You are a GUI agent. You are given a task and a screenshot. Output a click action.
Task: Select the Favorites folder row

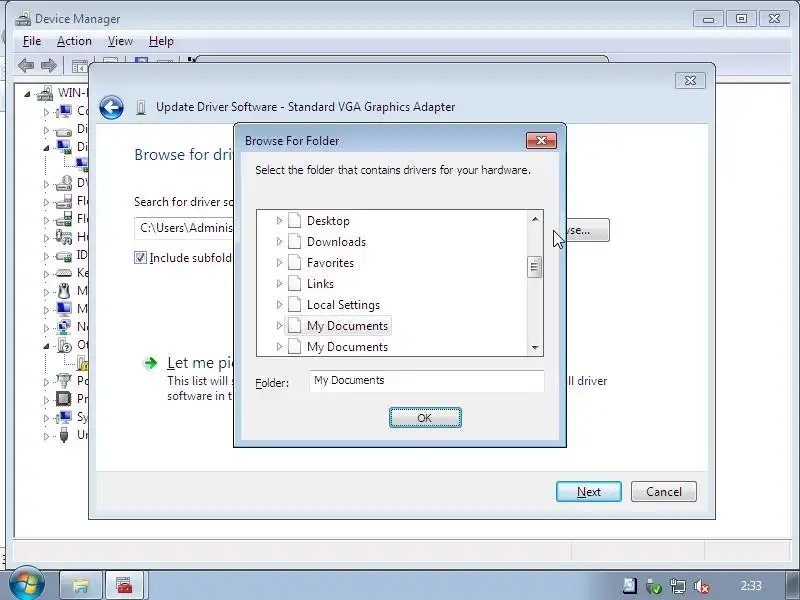tap(321, 262)
